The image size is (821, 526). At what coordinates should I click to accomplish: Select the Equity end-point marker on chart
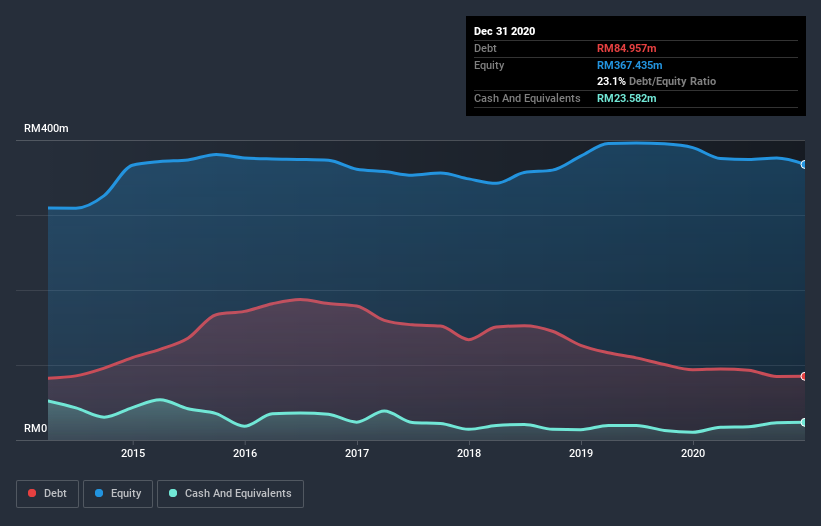(804, 164)
